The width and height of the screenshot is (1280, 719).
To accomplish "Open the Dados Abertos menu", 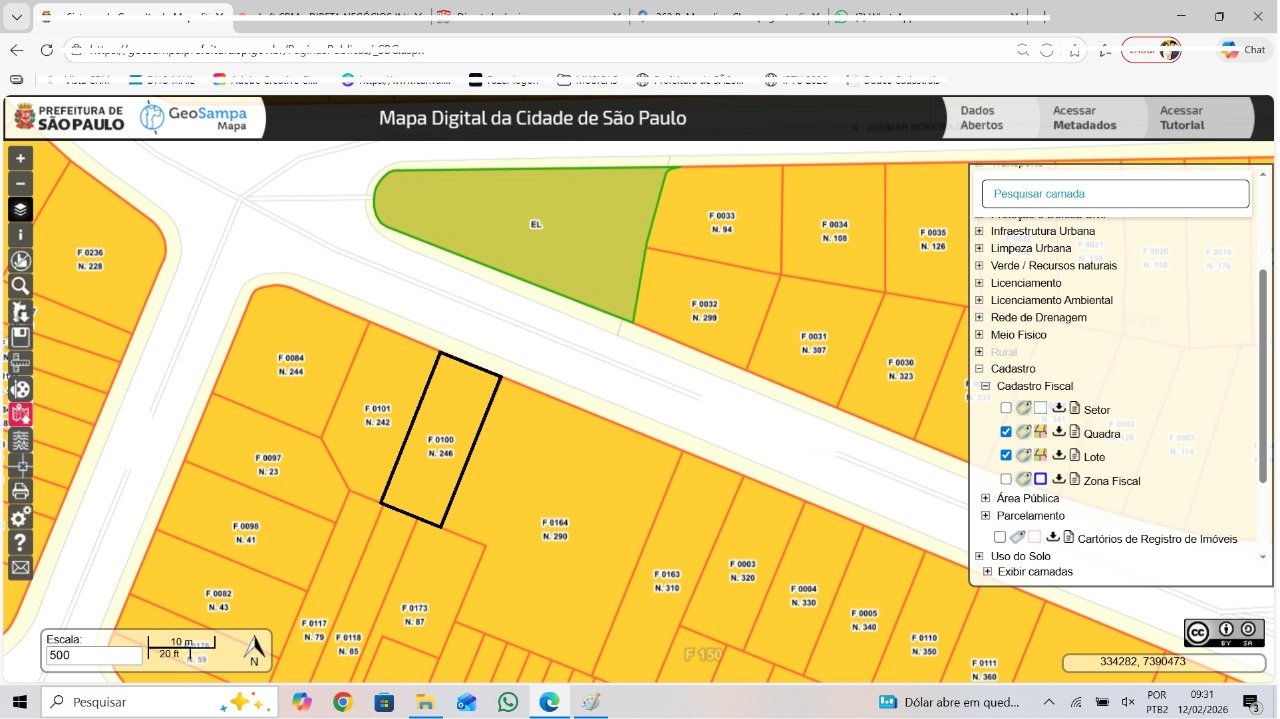I will [981, 118].
